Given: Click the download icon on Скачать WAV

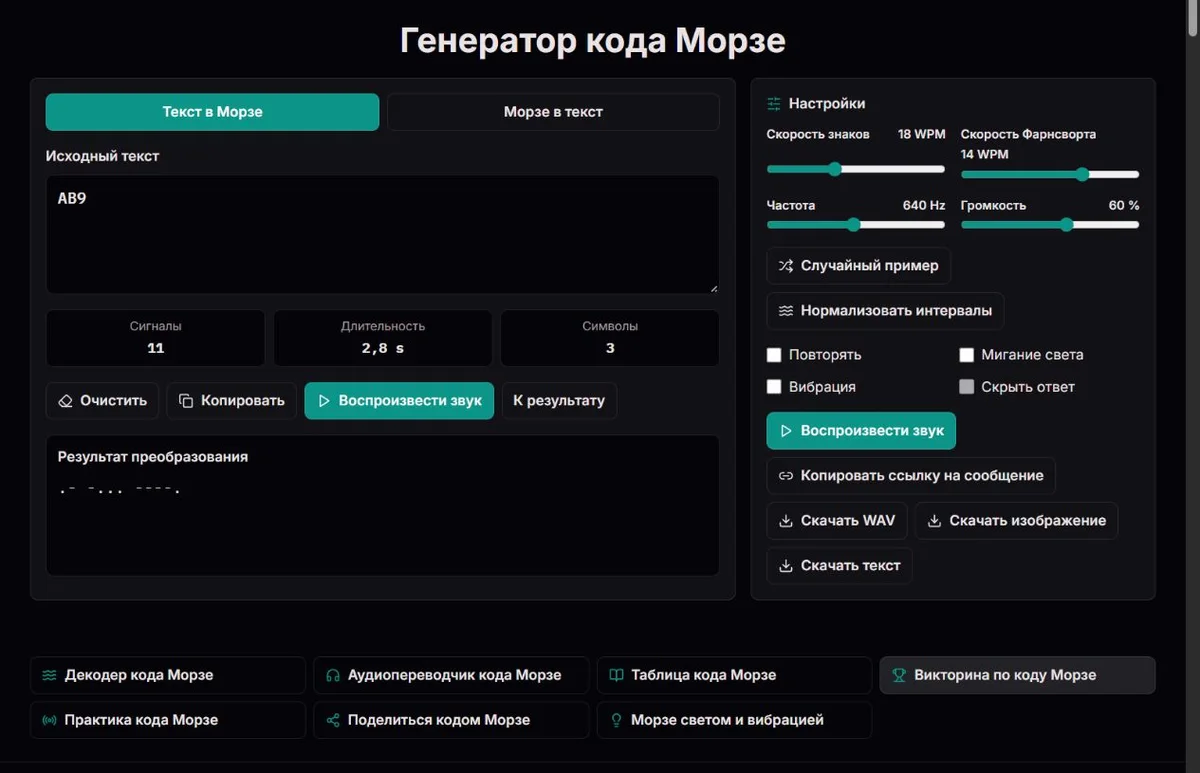Looking at the screenshot, I should [786, 521].
